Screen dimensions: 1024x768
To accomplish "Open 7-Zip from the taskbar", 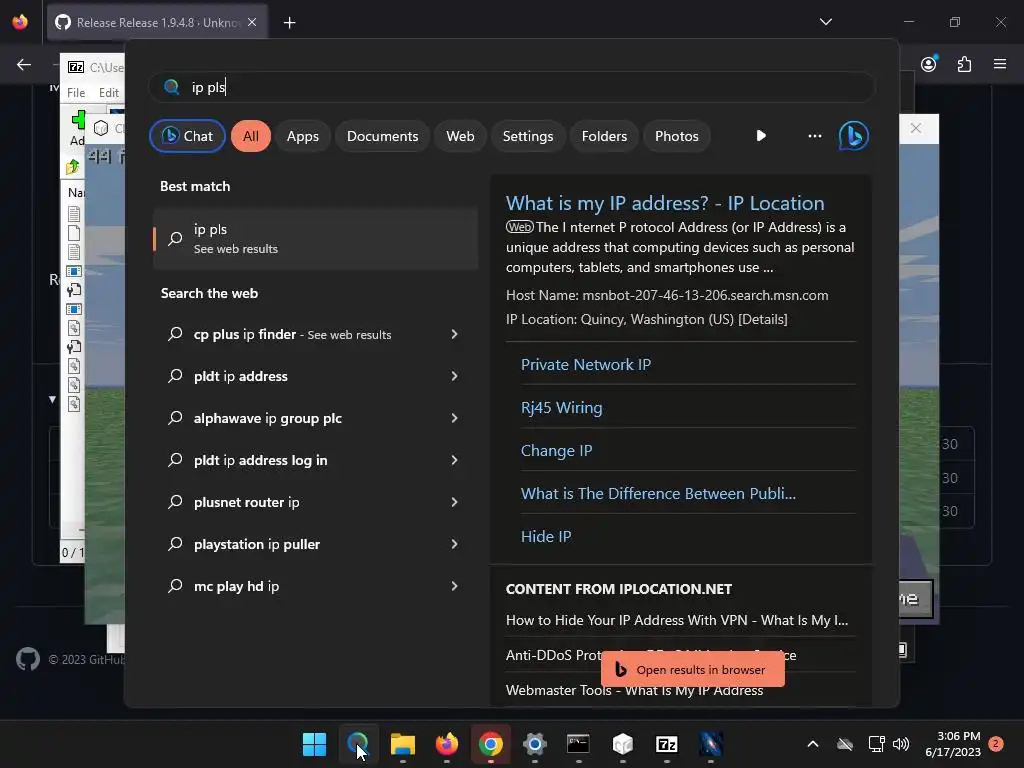I will (x=667, y=744).
